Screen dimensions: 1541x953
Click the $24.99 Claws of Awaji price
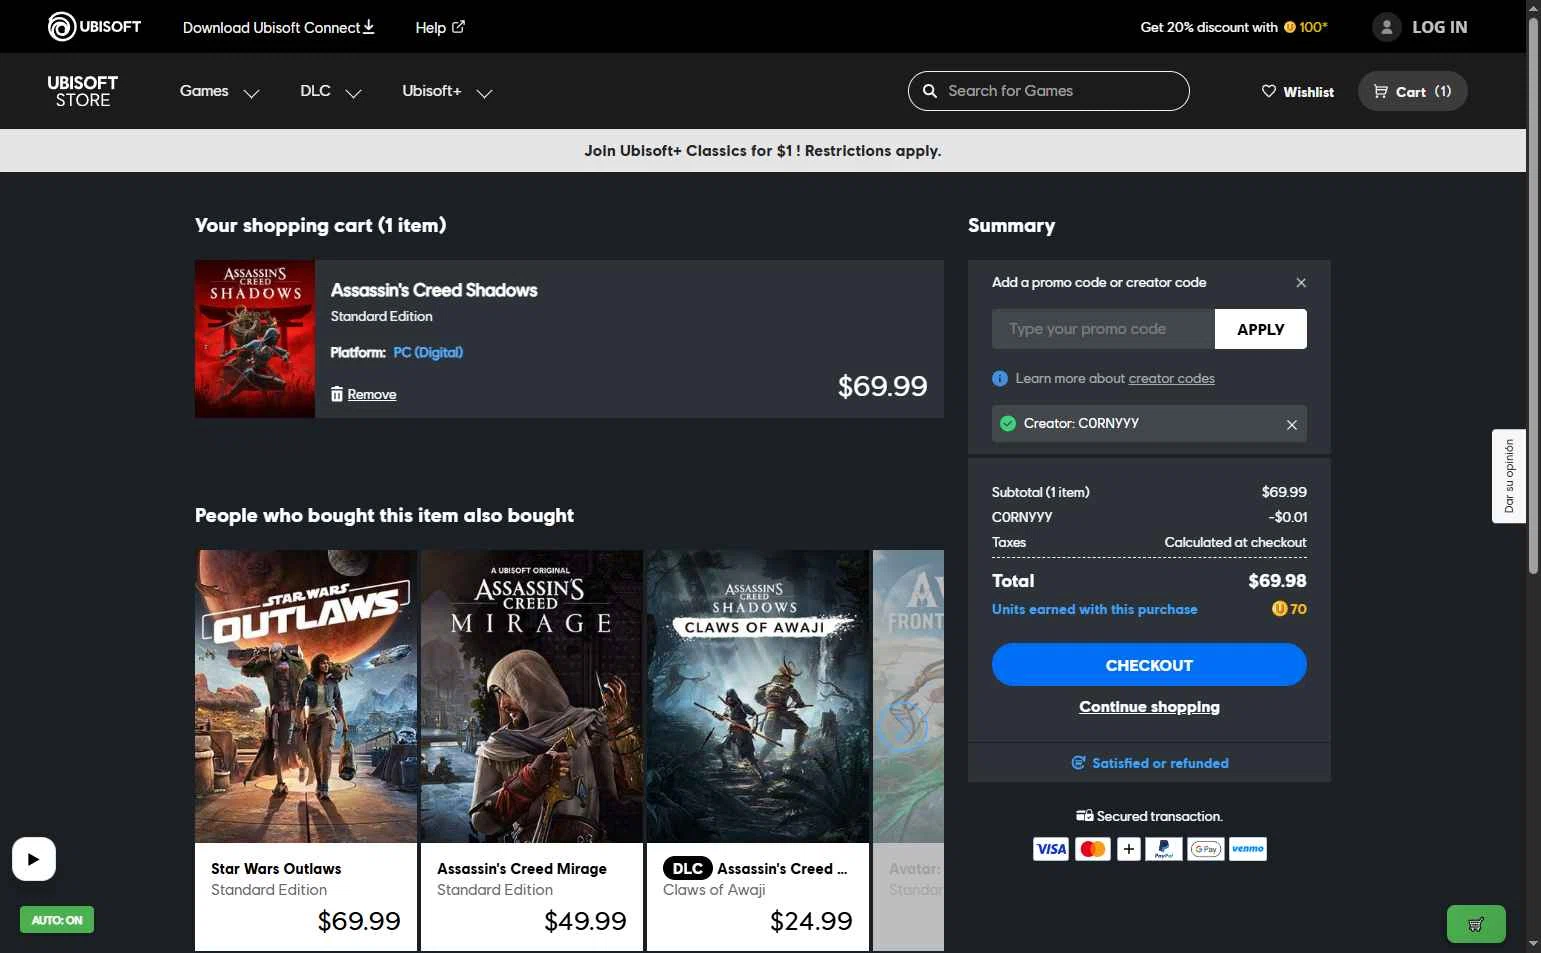(x=811, y=921)
